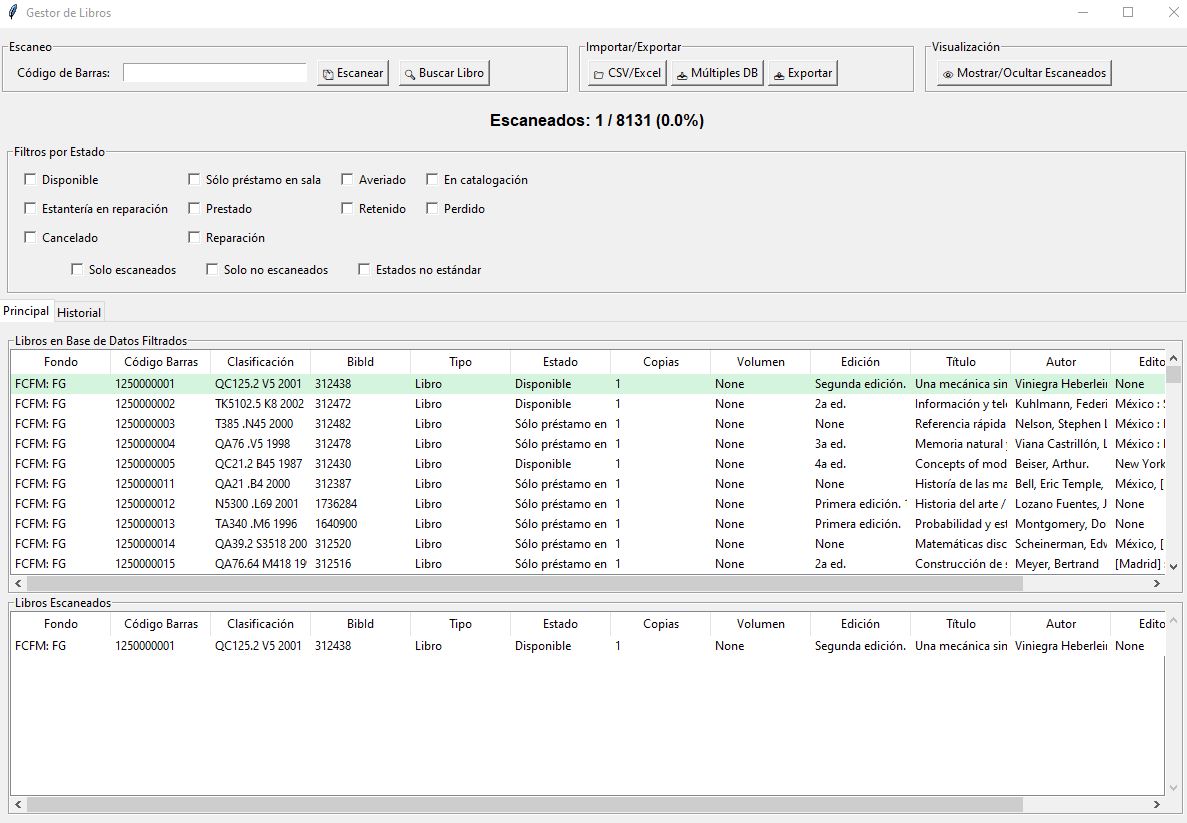Image resolution: width=1187 pixels, height=823 pixels.
Task: Click the Múltiples DB import button
Action: coord(717,73)
